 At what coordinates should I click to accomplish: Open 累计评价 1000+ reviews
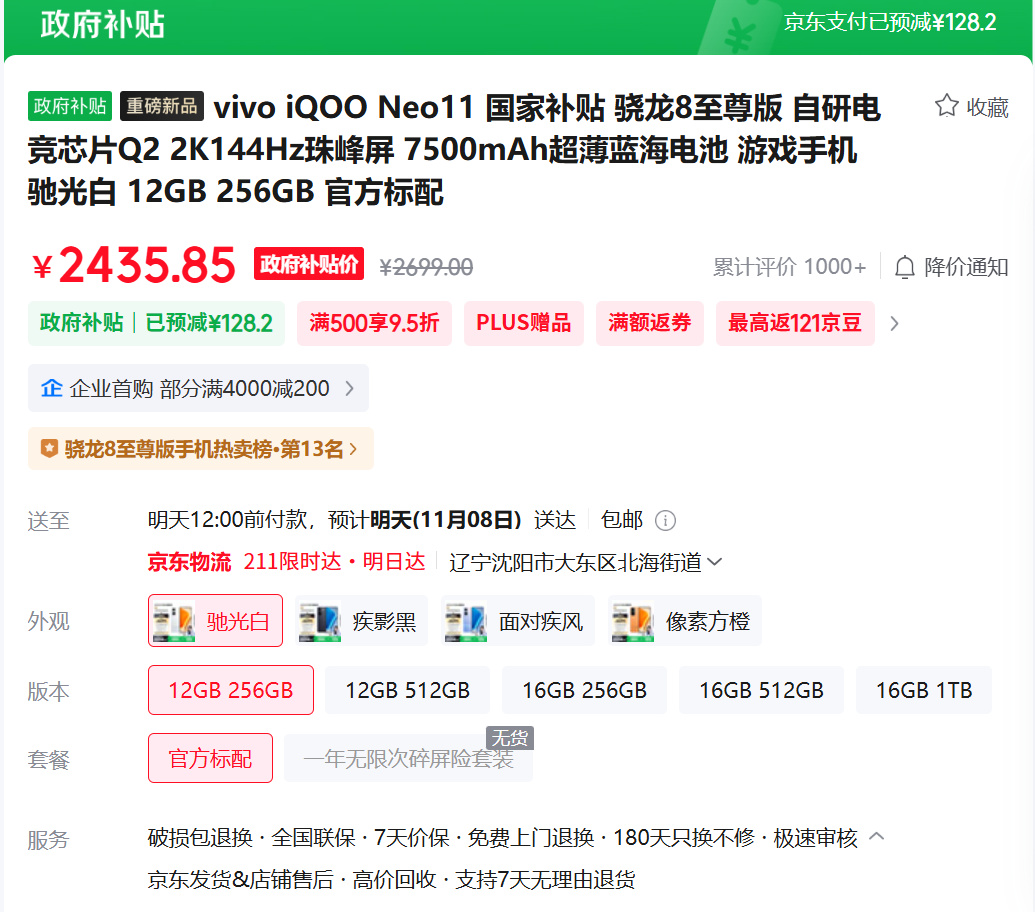click(789, 267)
